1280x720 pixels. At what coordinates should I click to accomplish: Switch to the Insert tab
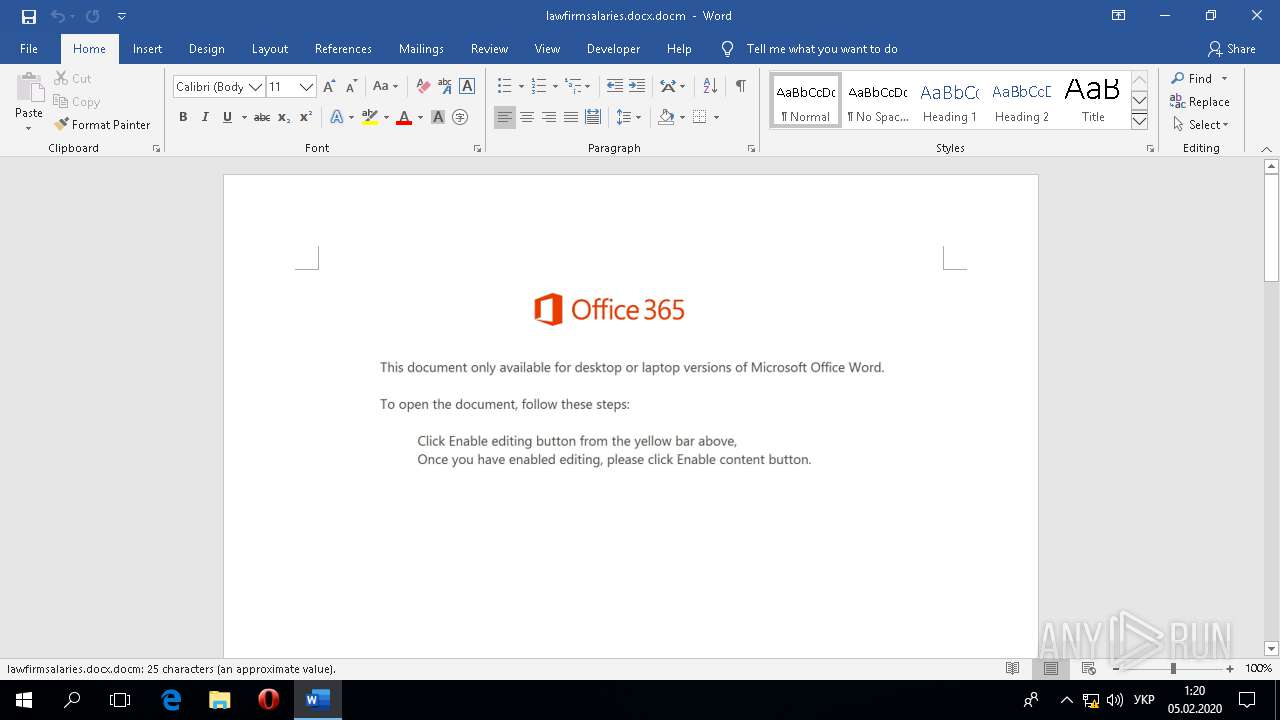[147, 49]
